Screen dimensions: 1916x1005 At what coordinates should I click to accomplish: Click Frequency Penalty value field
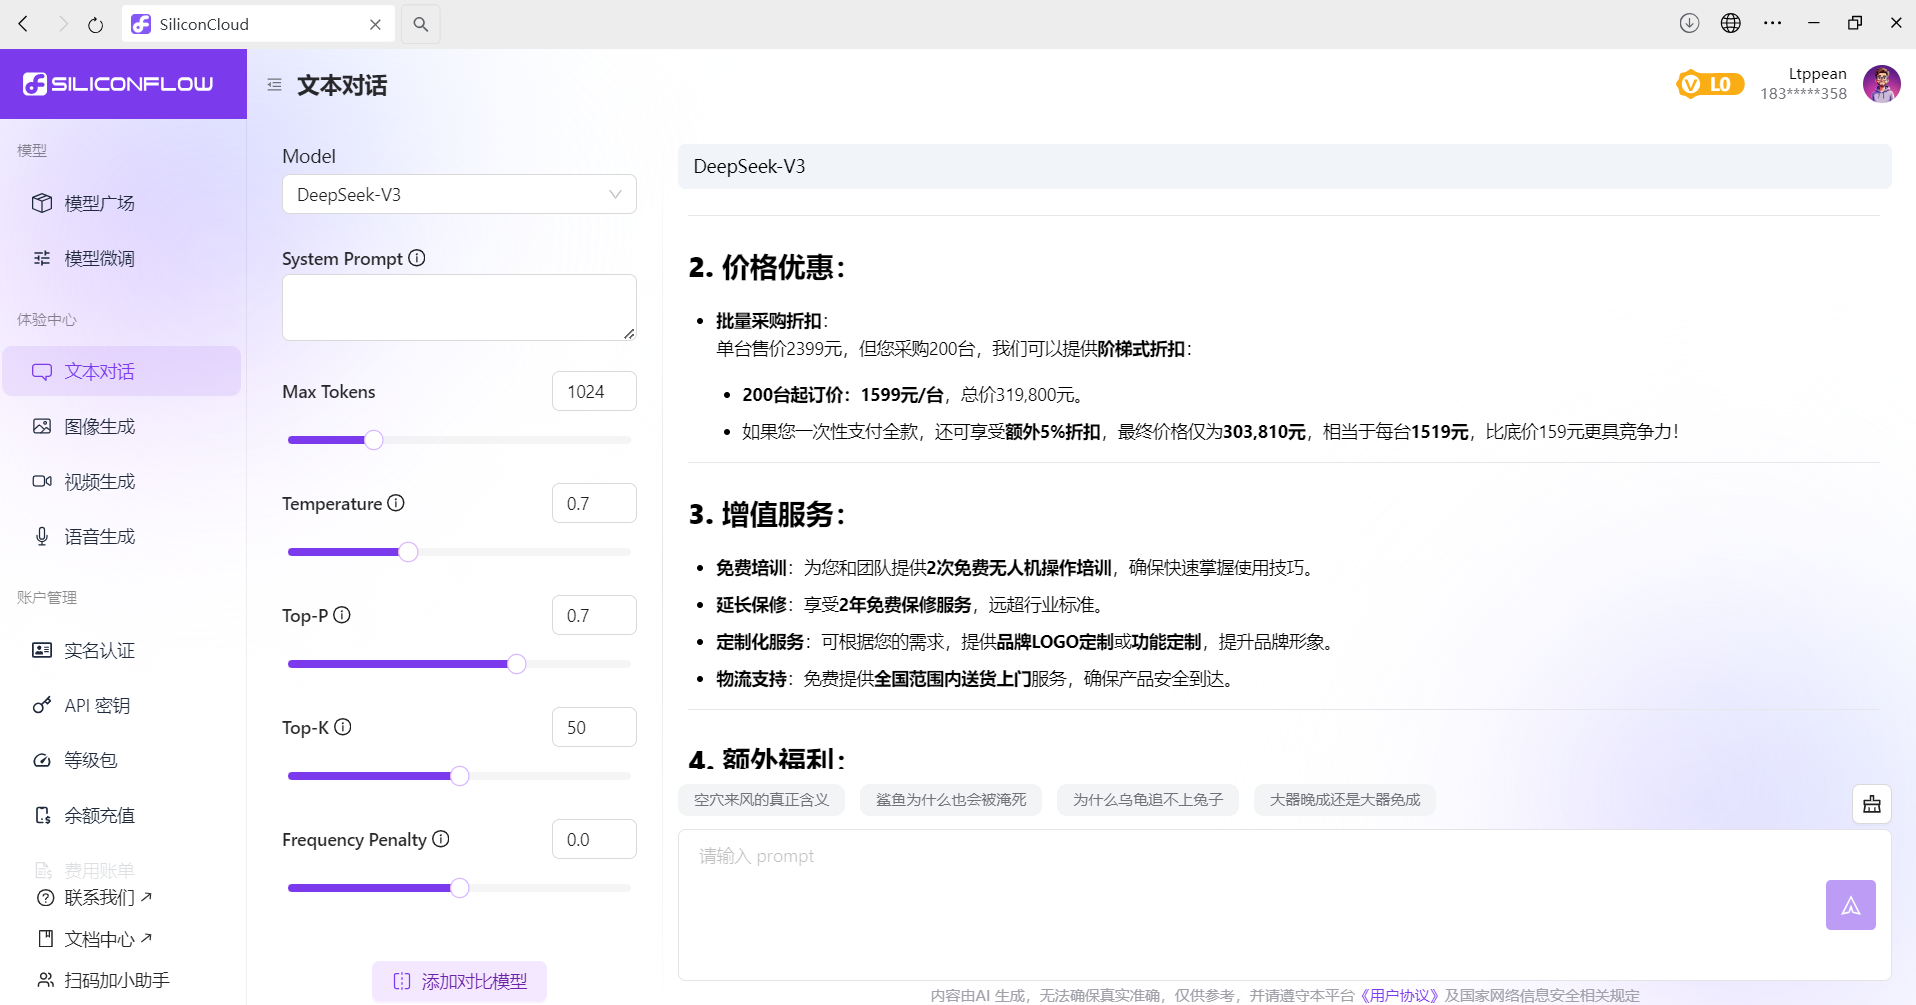coord(594,839)
